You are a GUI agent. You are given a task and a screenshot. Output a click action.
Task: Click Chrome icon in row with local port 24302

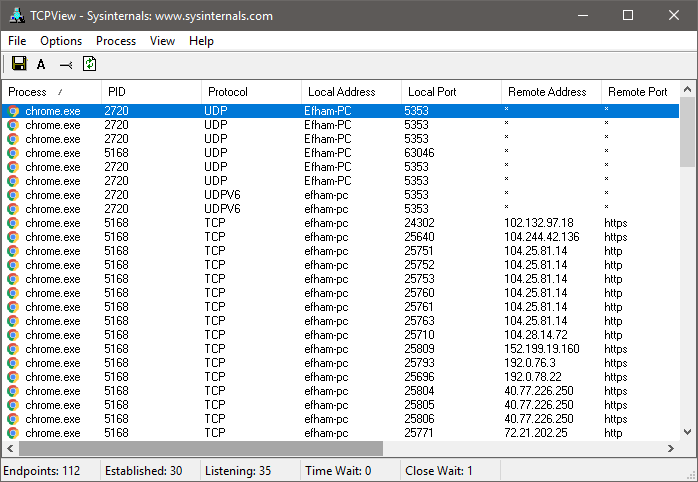(13, 223)
